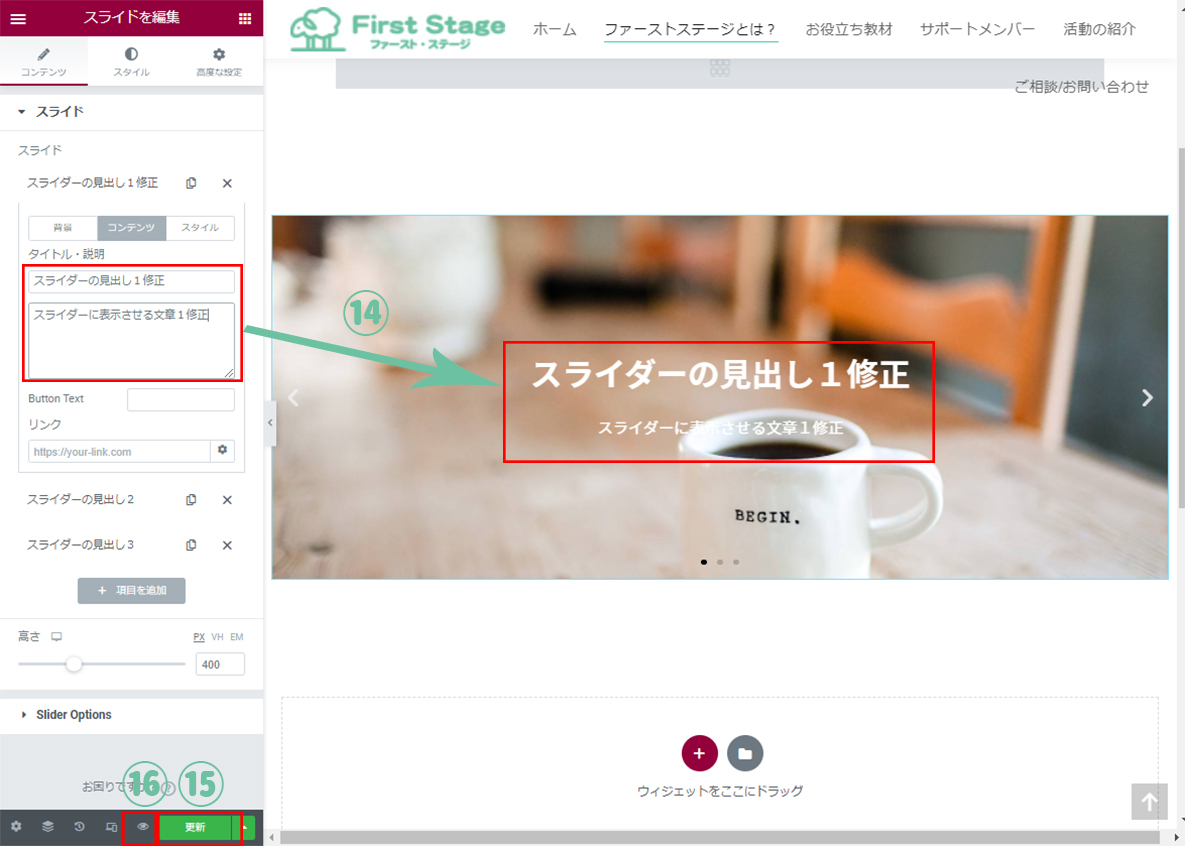This screenshot has height=846, width=1186.
Task: Switch responsive mode via the device icon
Action: pos(112,827)
